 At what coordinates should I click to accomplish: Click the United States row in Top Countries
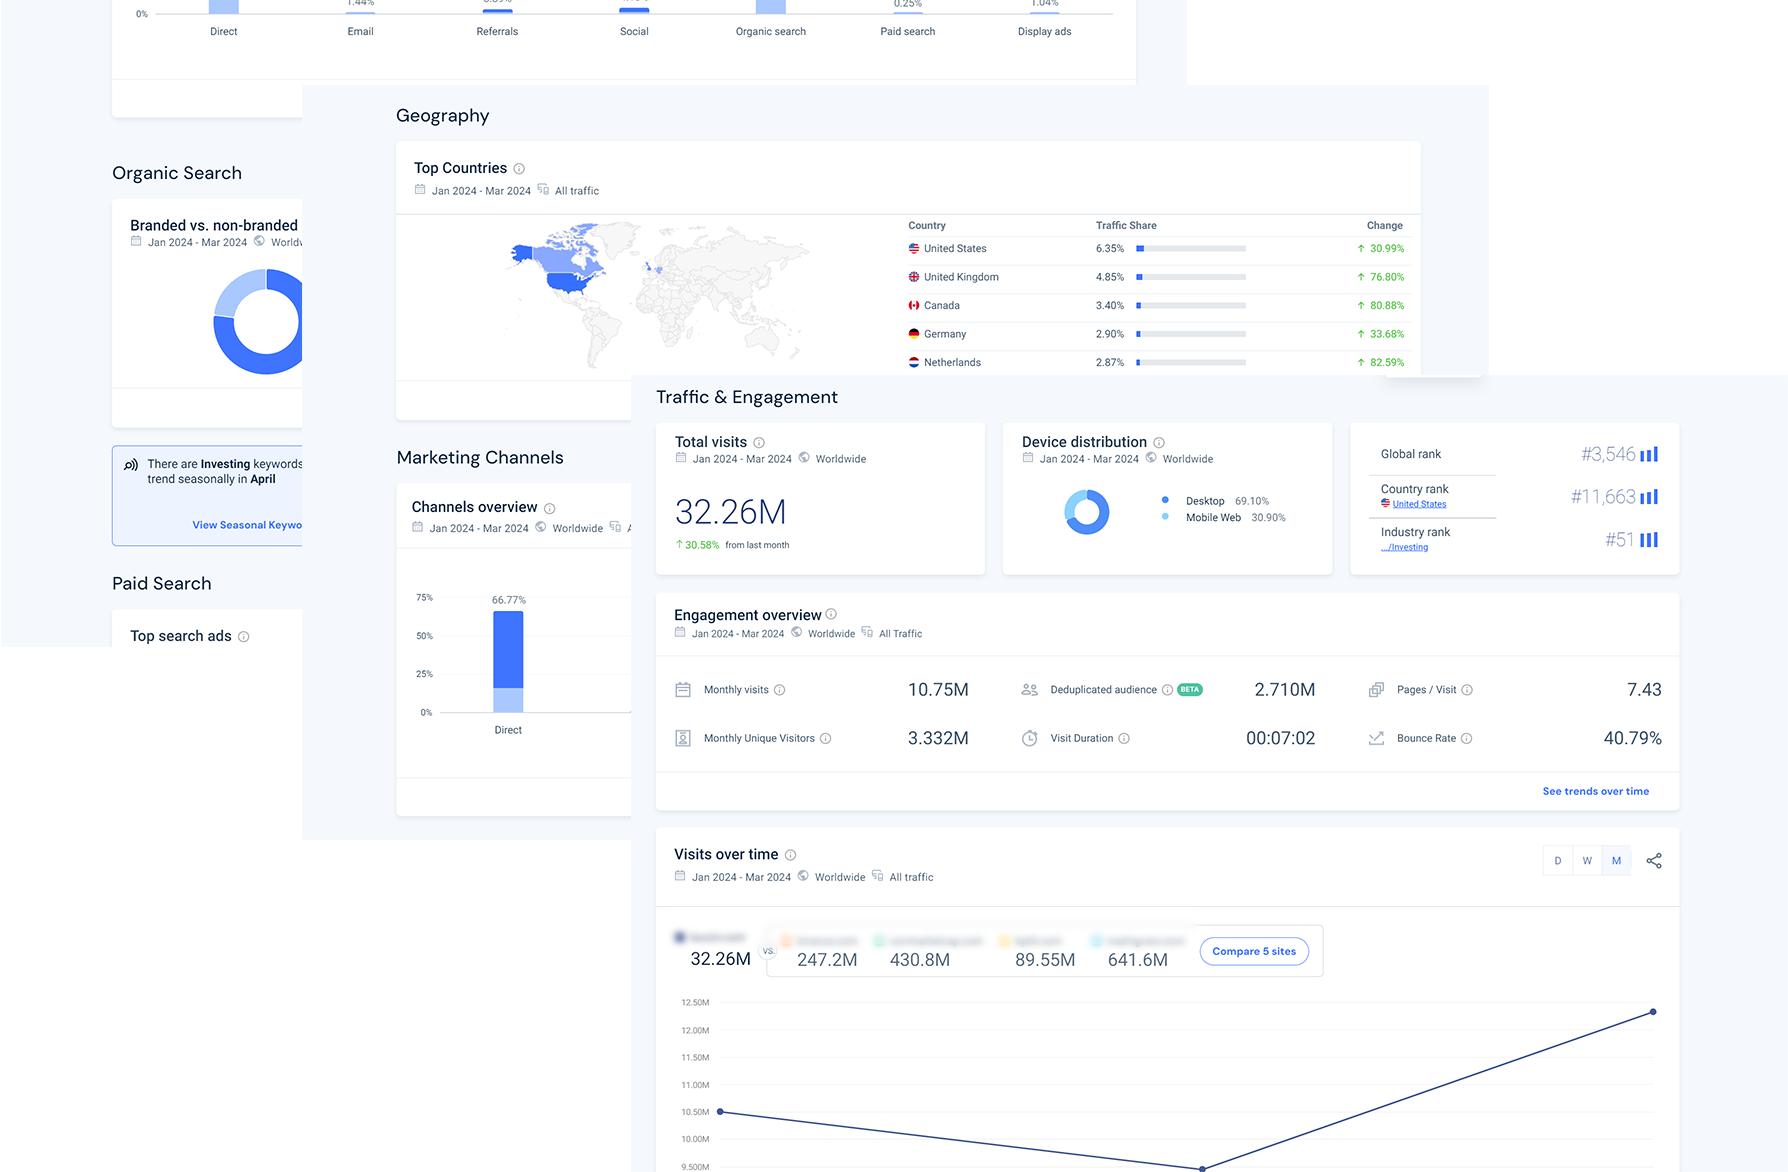tap(1155, 249)
